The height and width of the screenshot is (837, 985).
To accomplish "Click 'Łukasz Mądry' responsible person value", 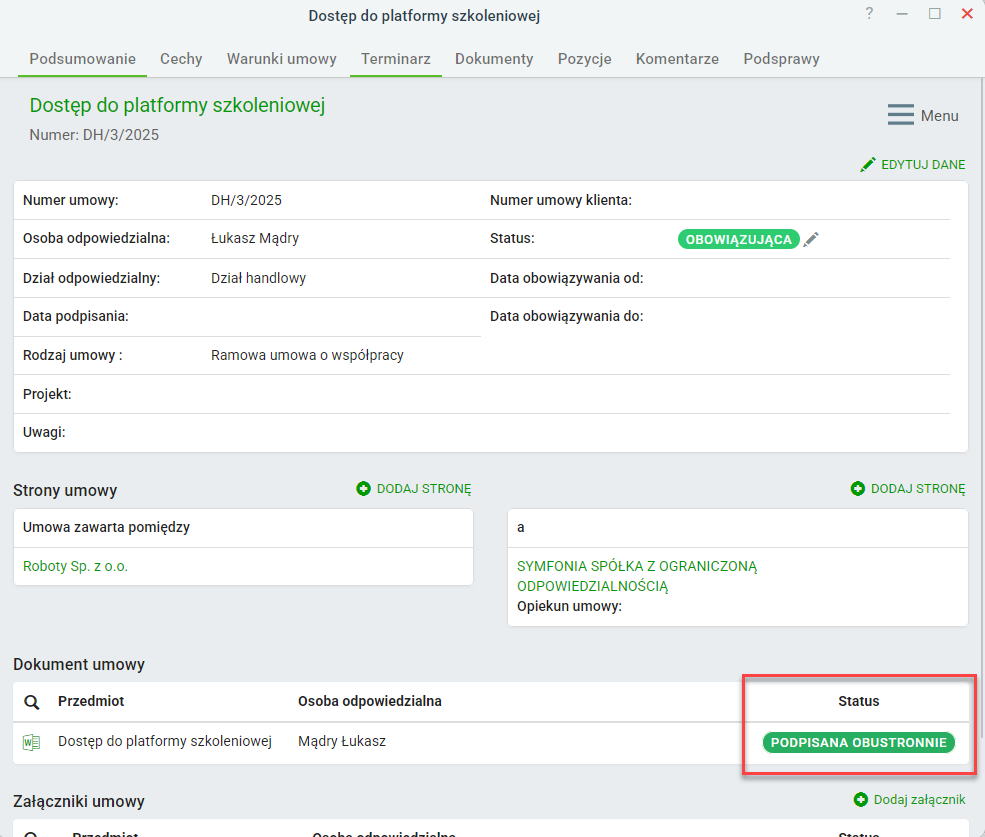I will click(255, 239).
